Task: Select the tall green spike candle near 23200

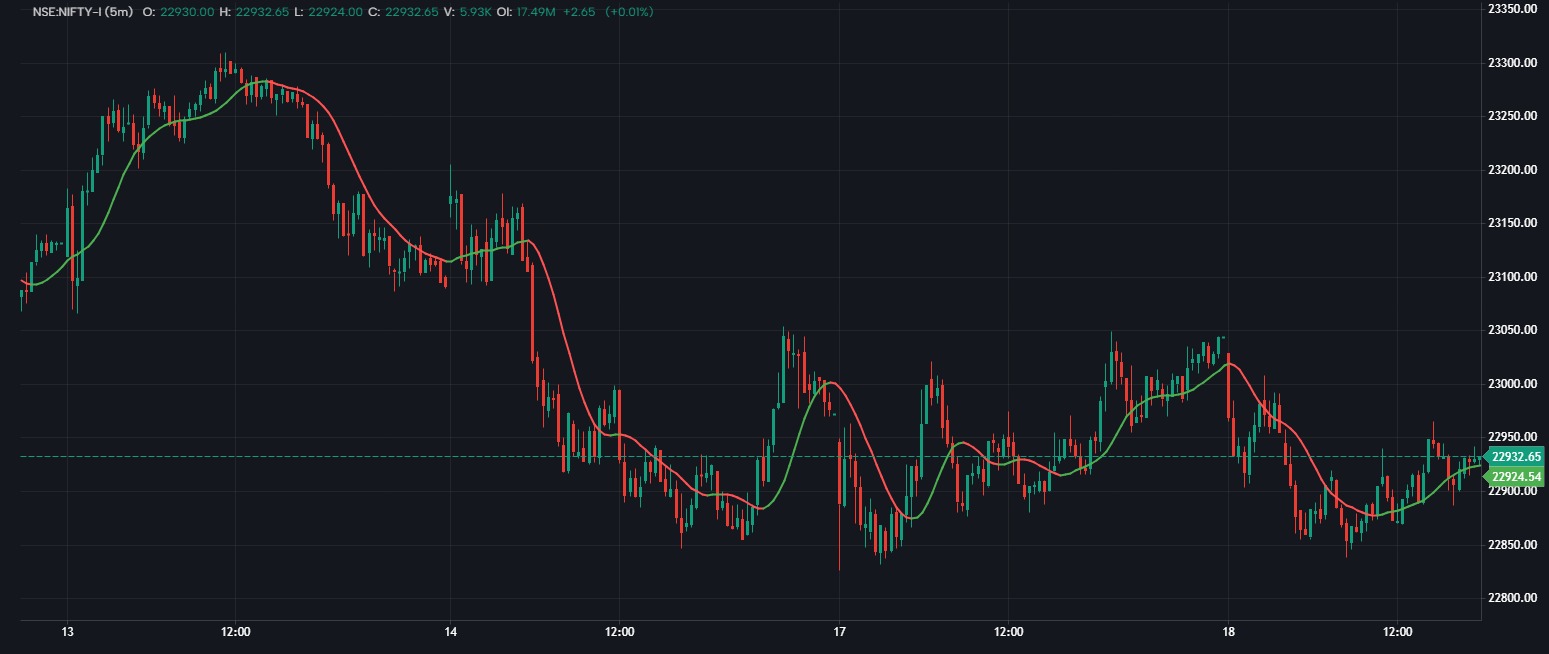Action: tap(451, 200)
